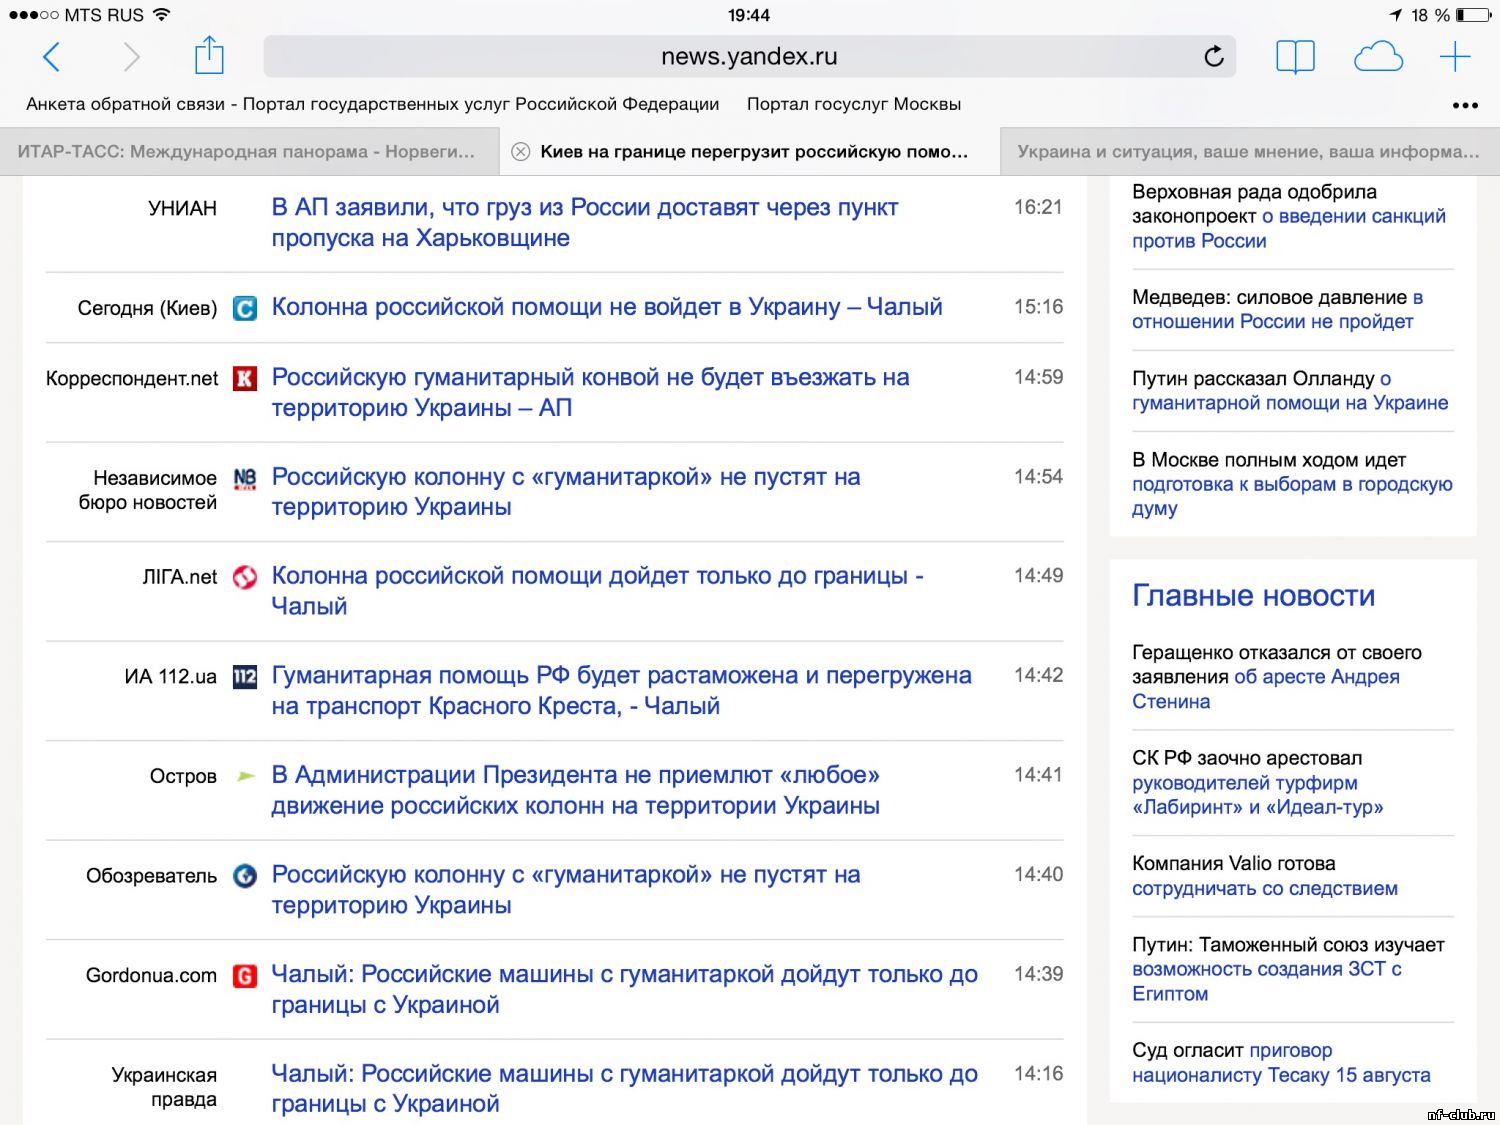Click the Обозреватель source logo

click(245, 876)
